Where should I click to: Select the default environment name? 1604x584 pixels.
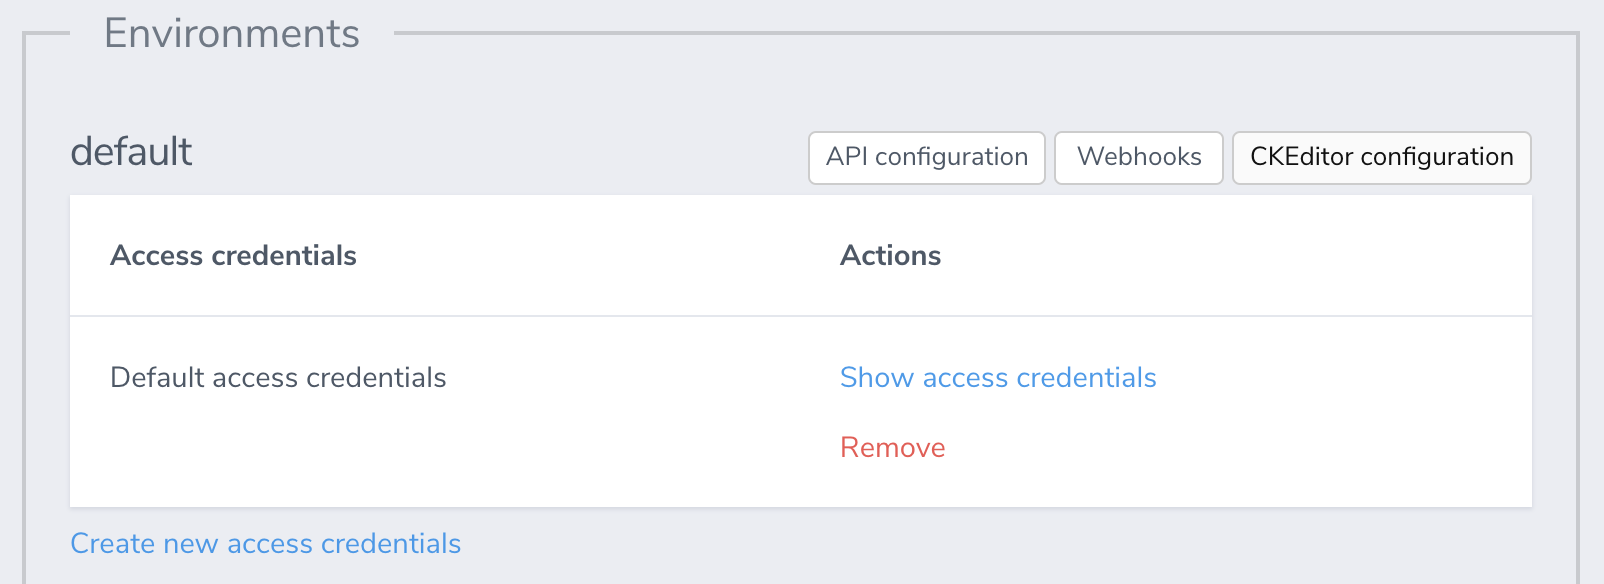click(x=130, y=152)
